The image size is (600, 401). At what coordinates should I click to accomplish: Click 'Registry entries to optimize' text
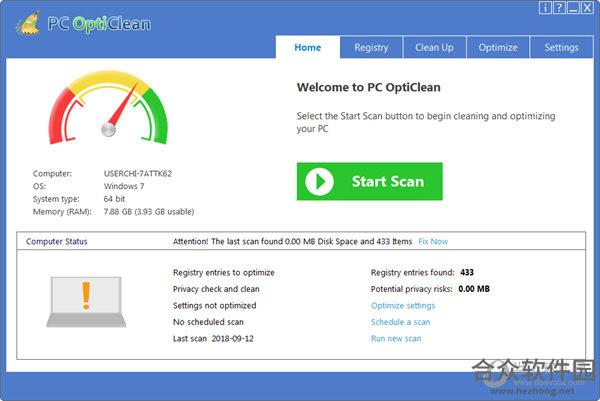pos(224,272)
